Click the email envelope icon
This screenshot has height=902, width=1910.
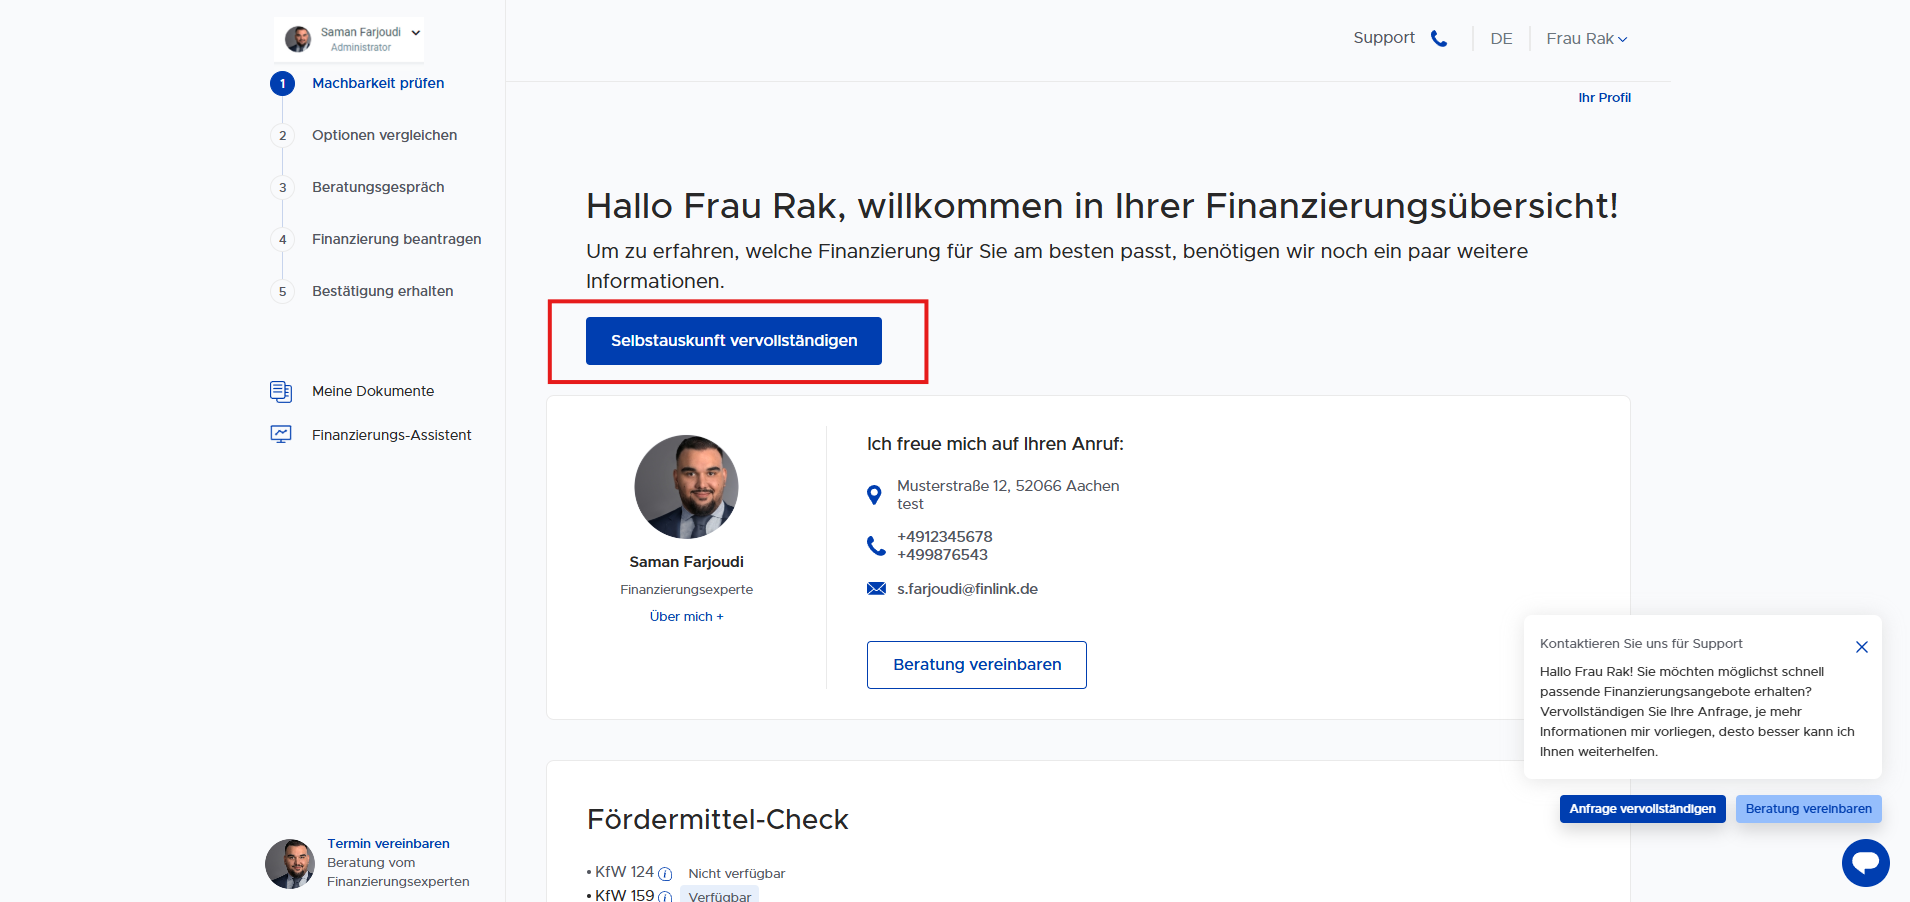tap(876, 589)
